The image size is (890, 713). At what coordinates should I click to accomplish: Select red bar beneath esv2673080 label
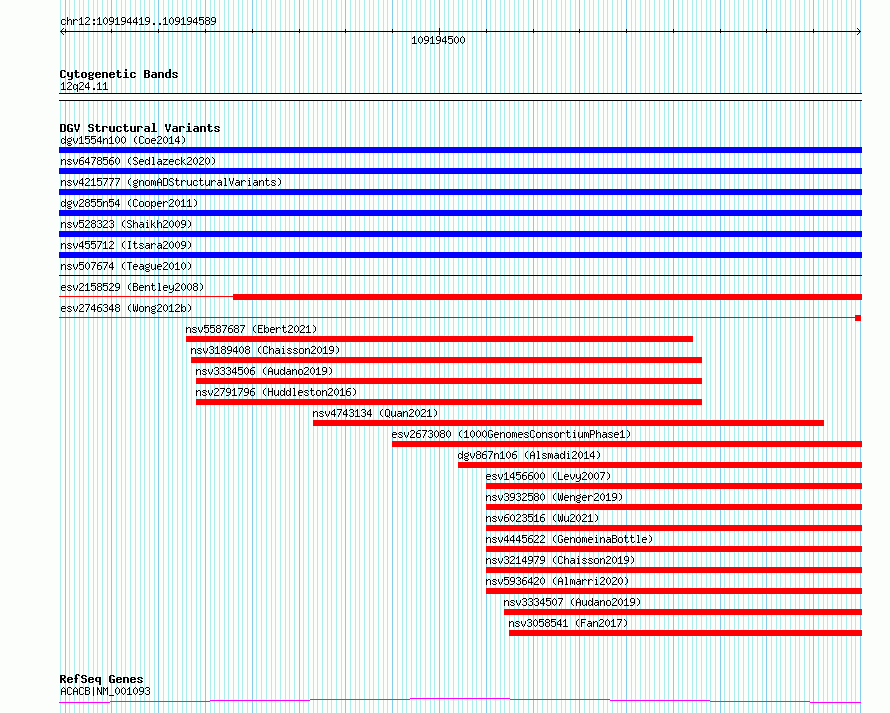pos(627,444)
